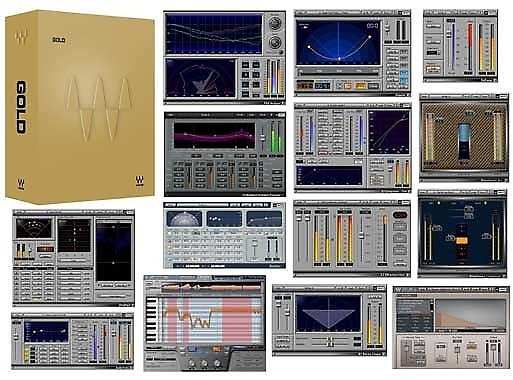Click the orange numeric readout in the Doppler plugin

(x=305, y=85)
